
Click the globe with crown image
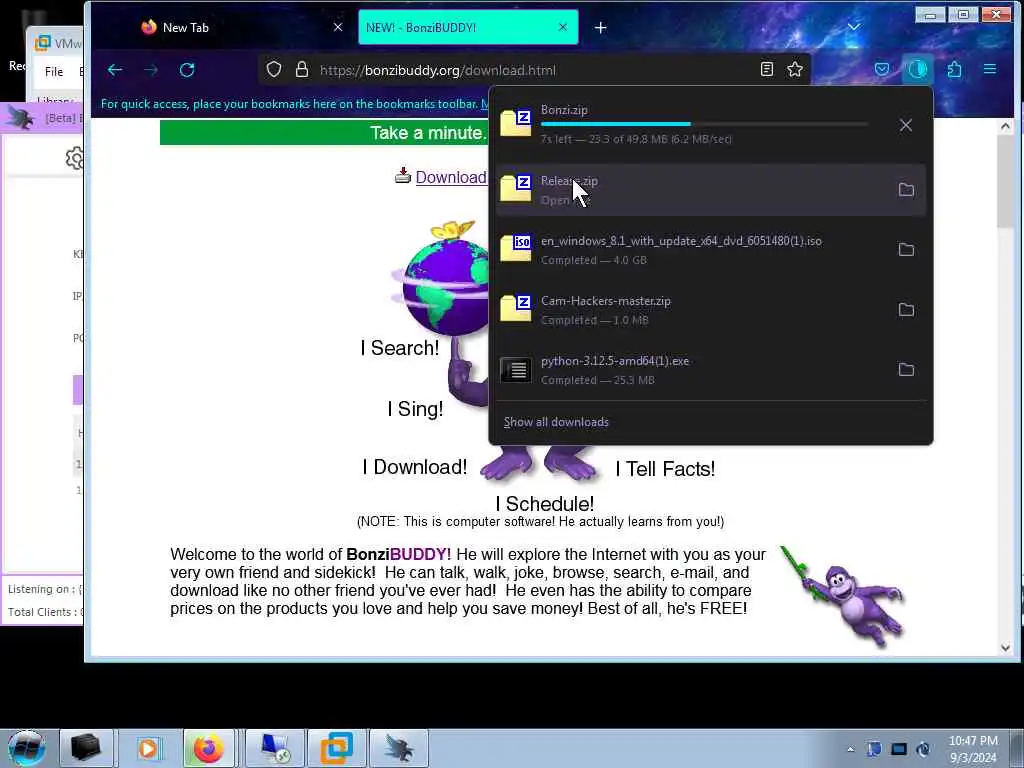point(439,278)
